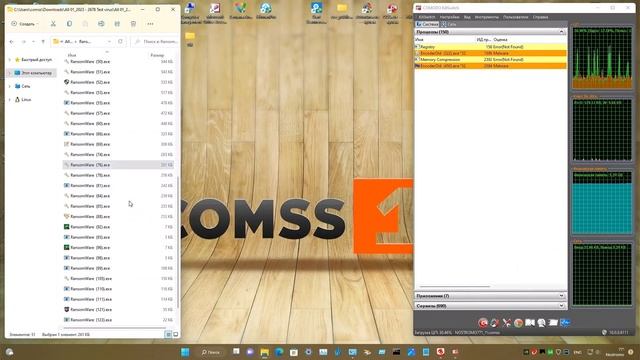The height and width of the screenshot is (360, 640).
Task: Click the Explorer Up arrow
Action: pyautogui.click(x=43, y=42)
